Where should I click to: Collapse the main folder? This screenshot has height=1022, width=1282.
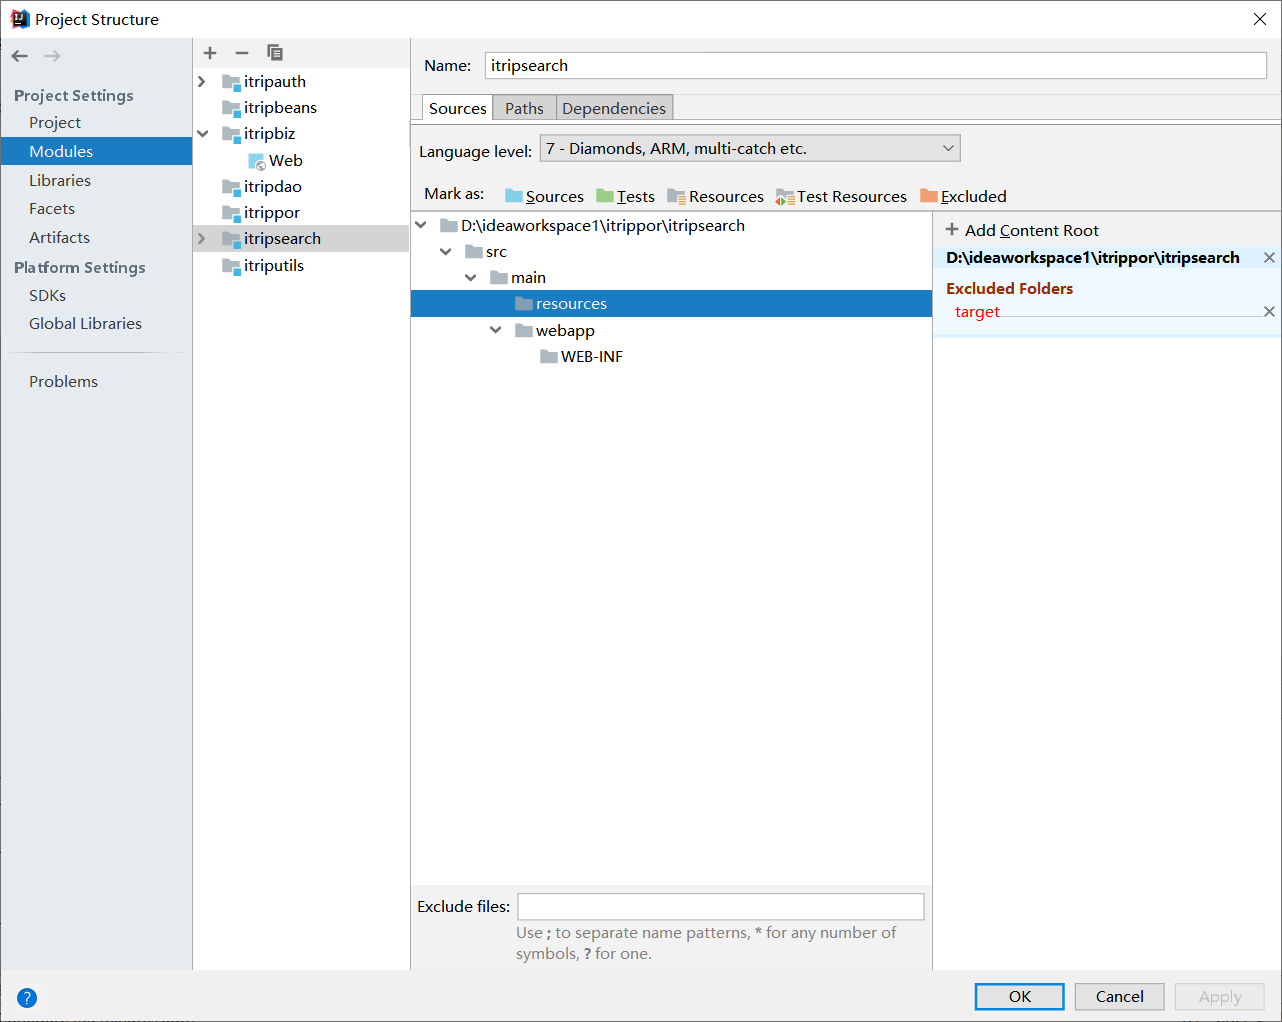click(471, 278)
